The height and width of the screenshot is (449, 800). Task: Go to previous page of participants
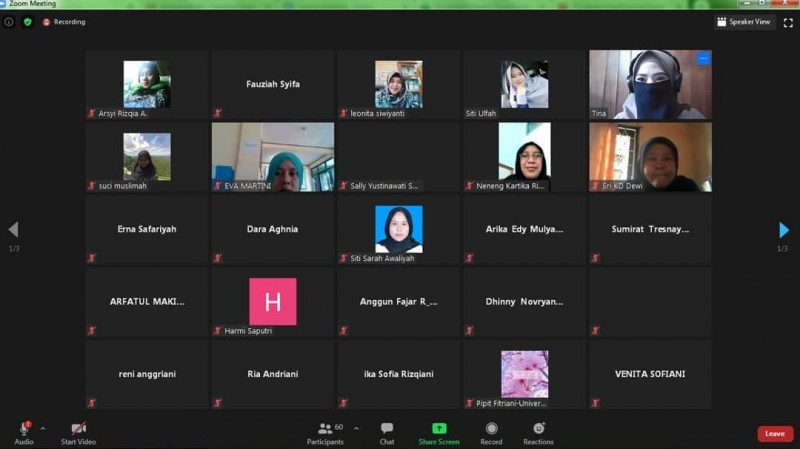pyautogui.click(x=14, y=230)
